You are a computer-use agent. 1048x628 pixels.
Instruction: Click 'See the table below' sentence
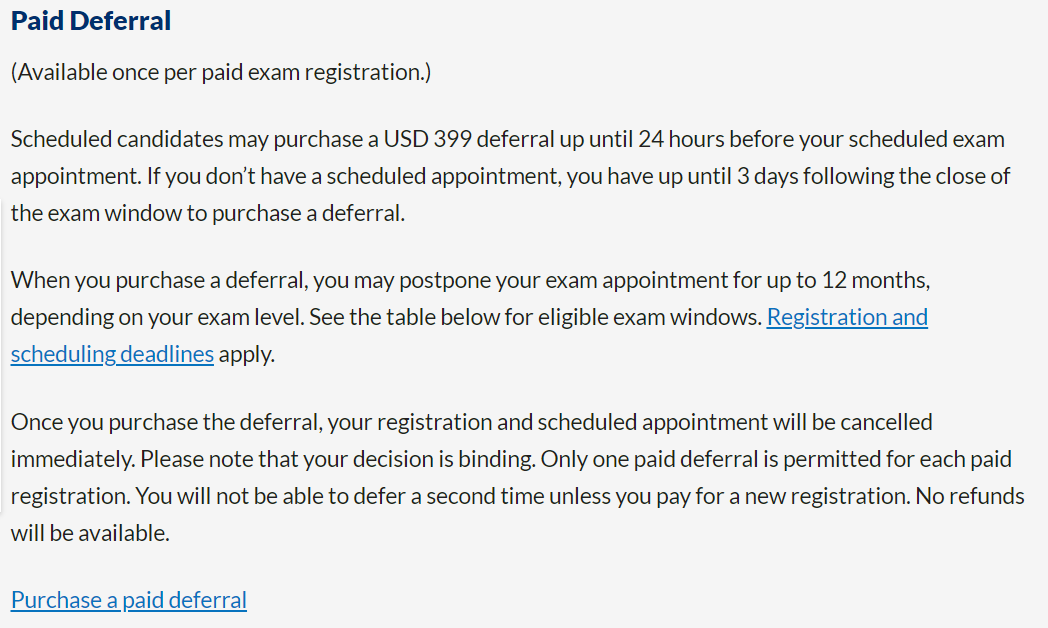535,317
